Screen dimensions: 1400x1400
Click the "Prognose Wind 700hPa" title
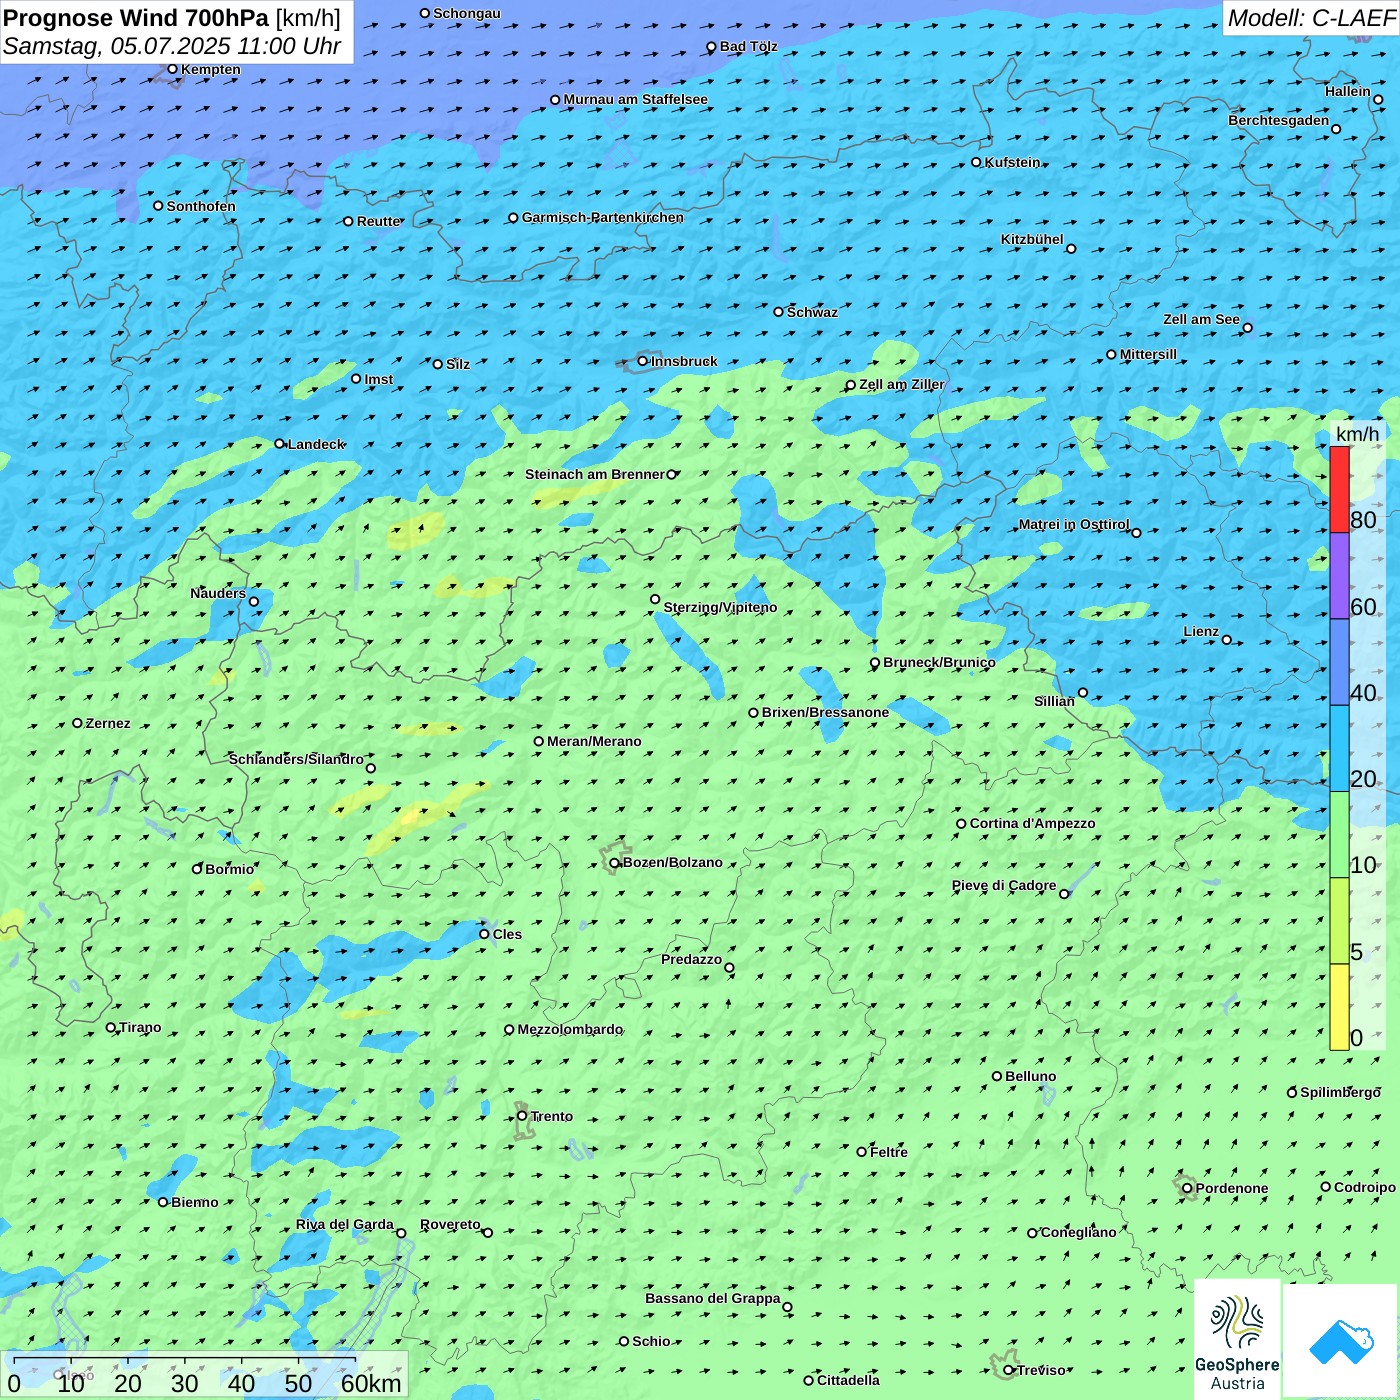(136, 18)
